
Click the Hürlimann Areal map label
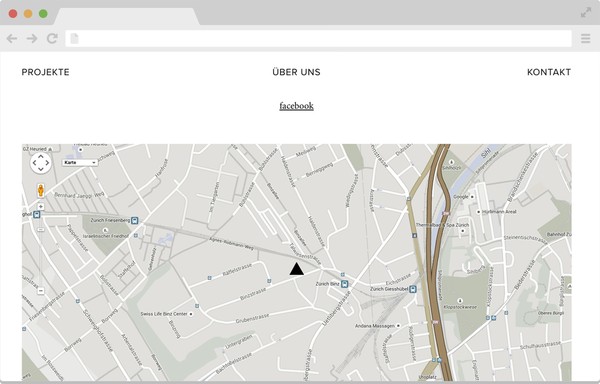[499, 212]
